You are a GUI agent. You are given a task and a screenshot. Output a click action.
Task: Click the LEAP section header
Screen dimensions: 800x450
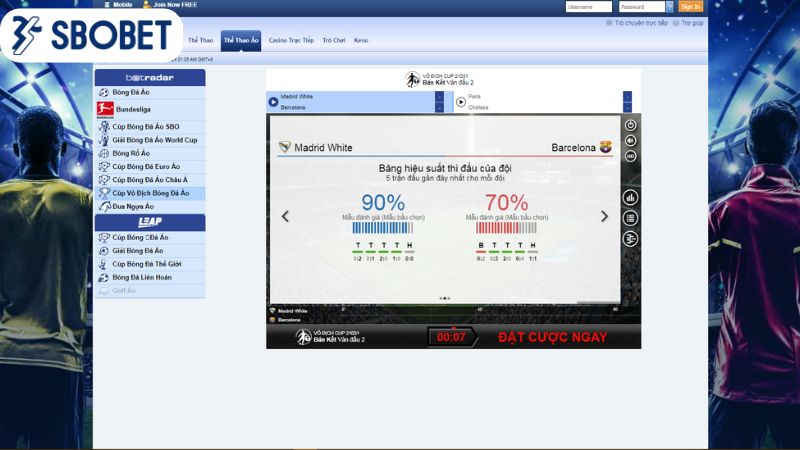point(150,222)
